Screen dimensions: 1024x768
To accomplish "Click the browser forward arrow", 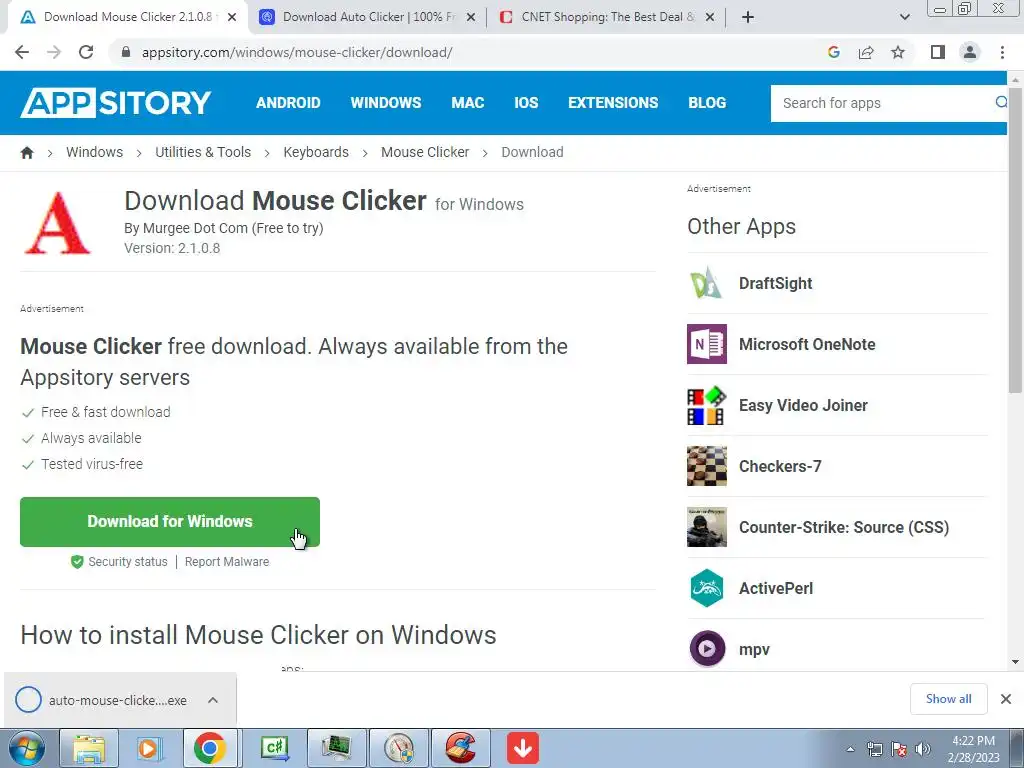I will tap(54, 52).
